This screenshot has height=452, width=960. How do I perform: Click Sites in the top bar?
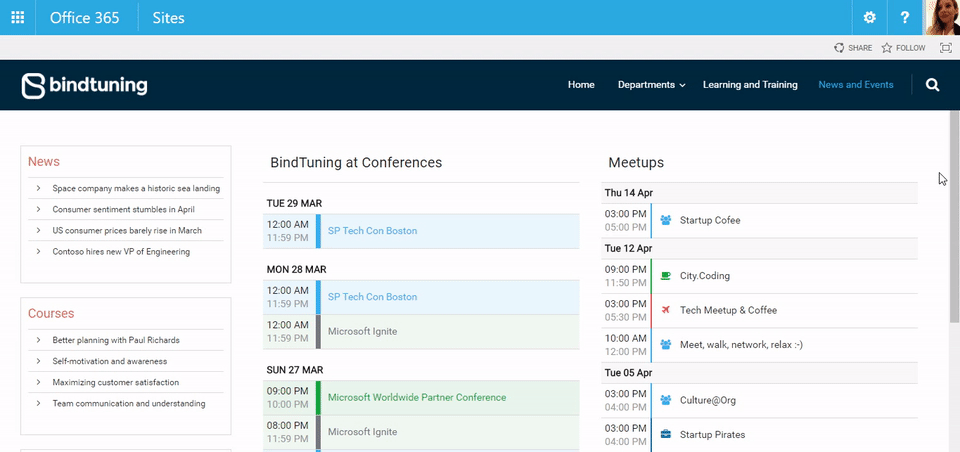[x=168, y=18]
